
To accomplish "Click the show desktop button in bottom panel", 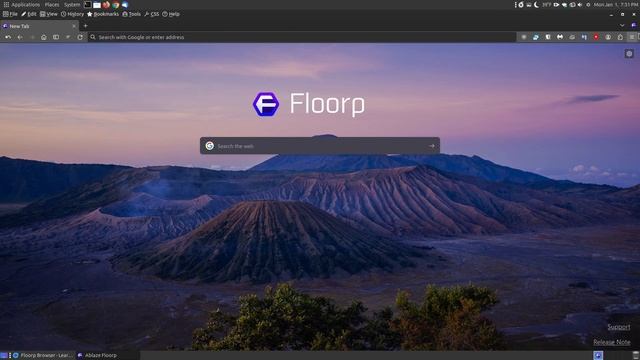I will pos(4,355).
